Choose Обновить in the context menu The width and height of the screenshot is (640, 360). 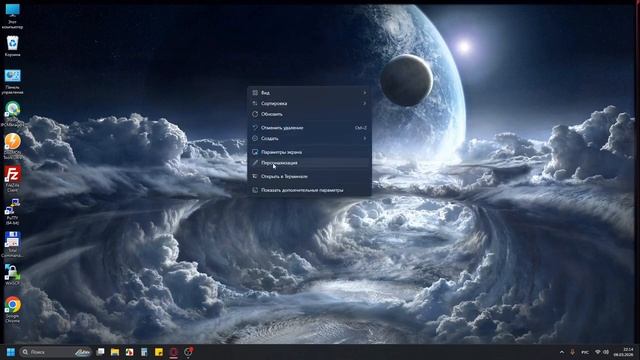coord(309,114)
